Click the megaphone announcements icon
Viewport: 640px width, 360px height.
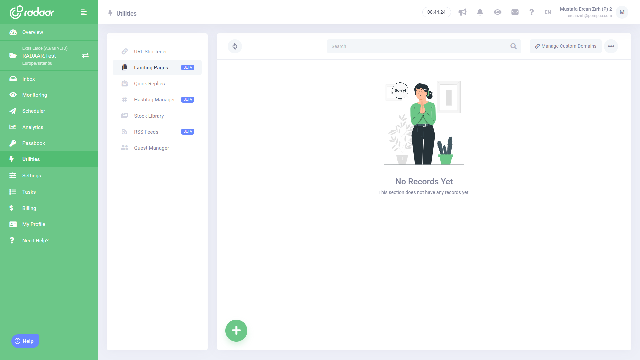[462, 12]
